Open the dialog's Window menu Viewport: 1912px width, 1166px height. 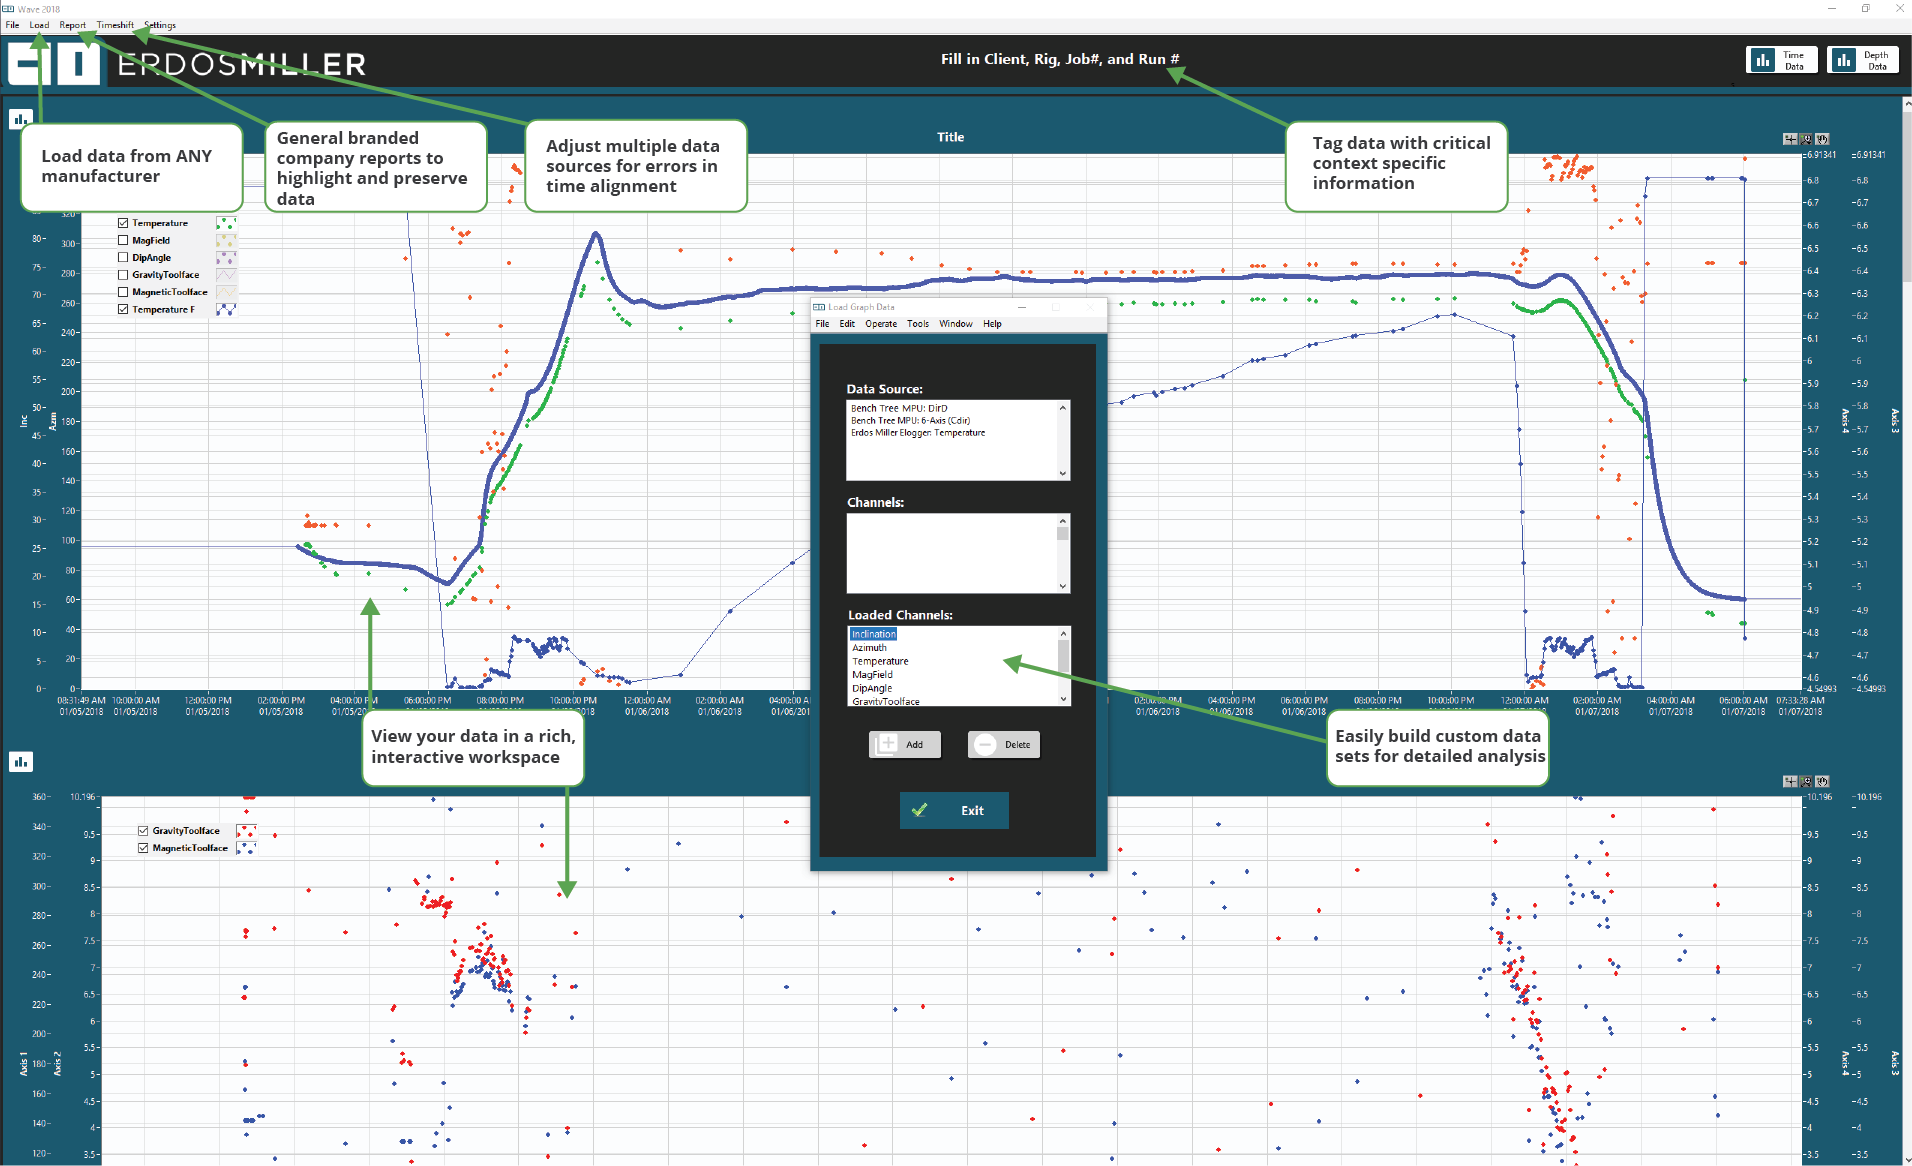point(956,324)
